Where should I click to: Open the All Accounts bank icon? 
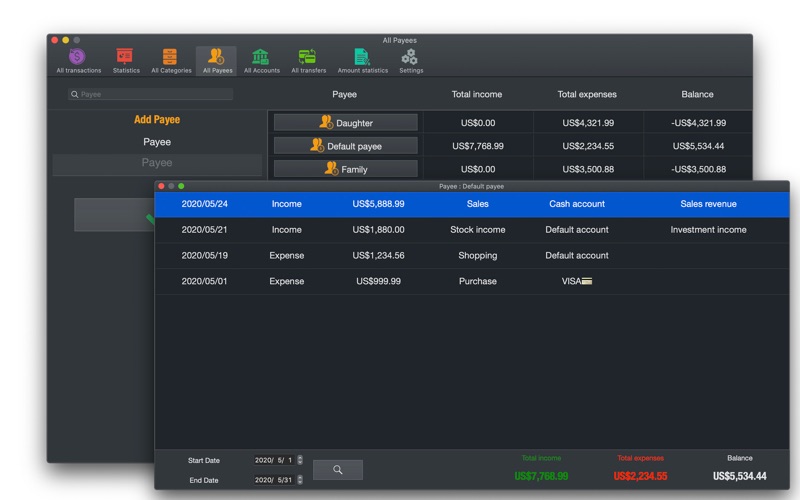click(x=261, y=61)
